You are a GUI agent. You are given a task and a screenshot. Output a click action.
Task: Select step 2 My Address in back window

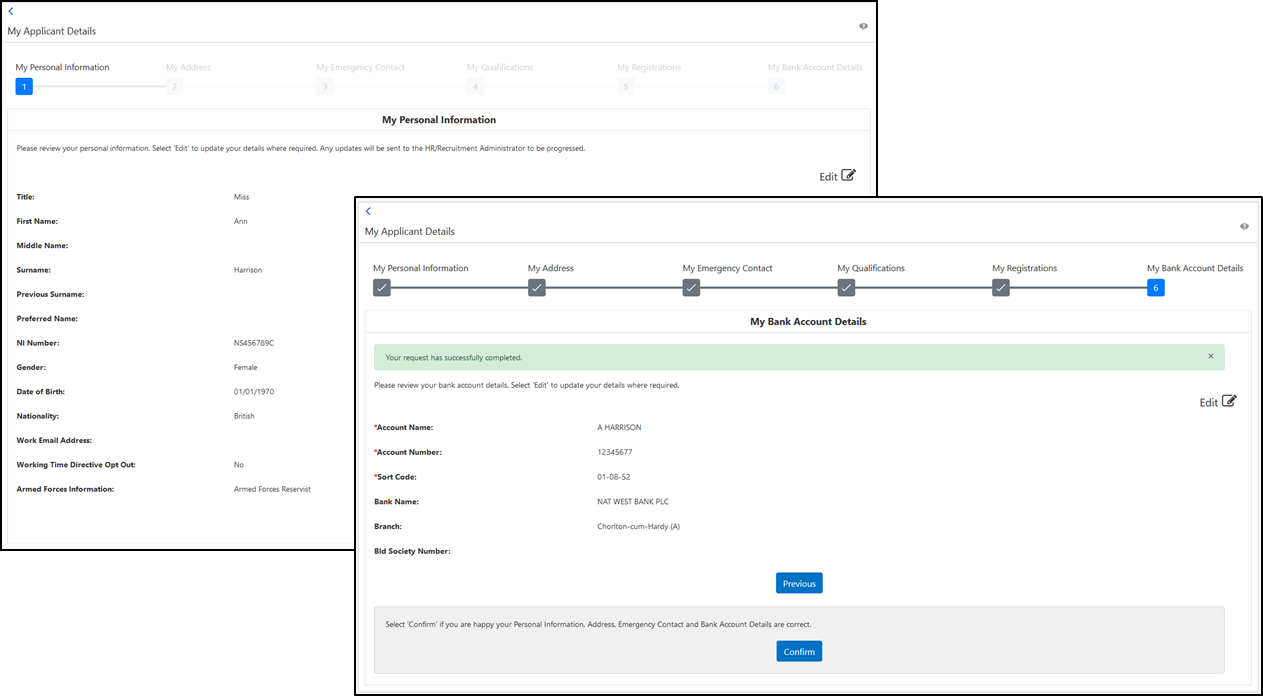[174, 87]
